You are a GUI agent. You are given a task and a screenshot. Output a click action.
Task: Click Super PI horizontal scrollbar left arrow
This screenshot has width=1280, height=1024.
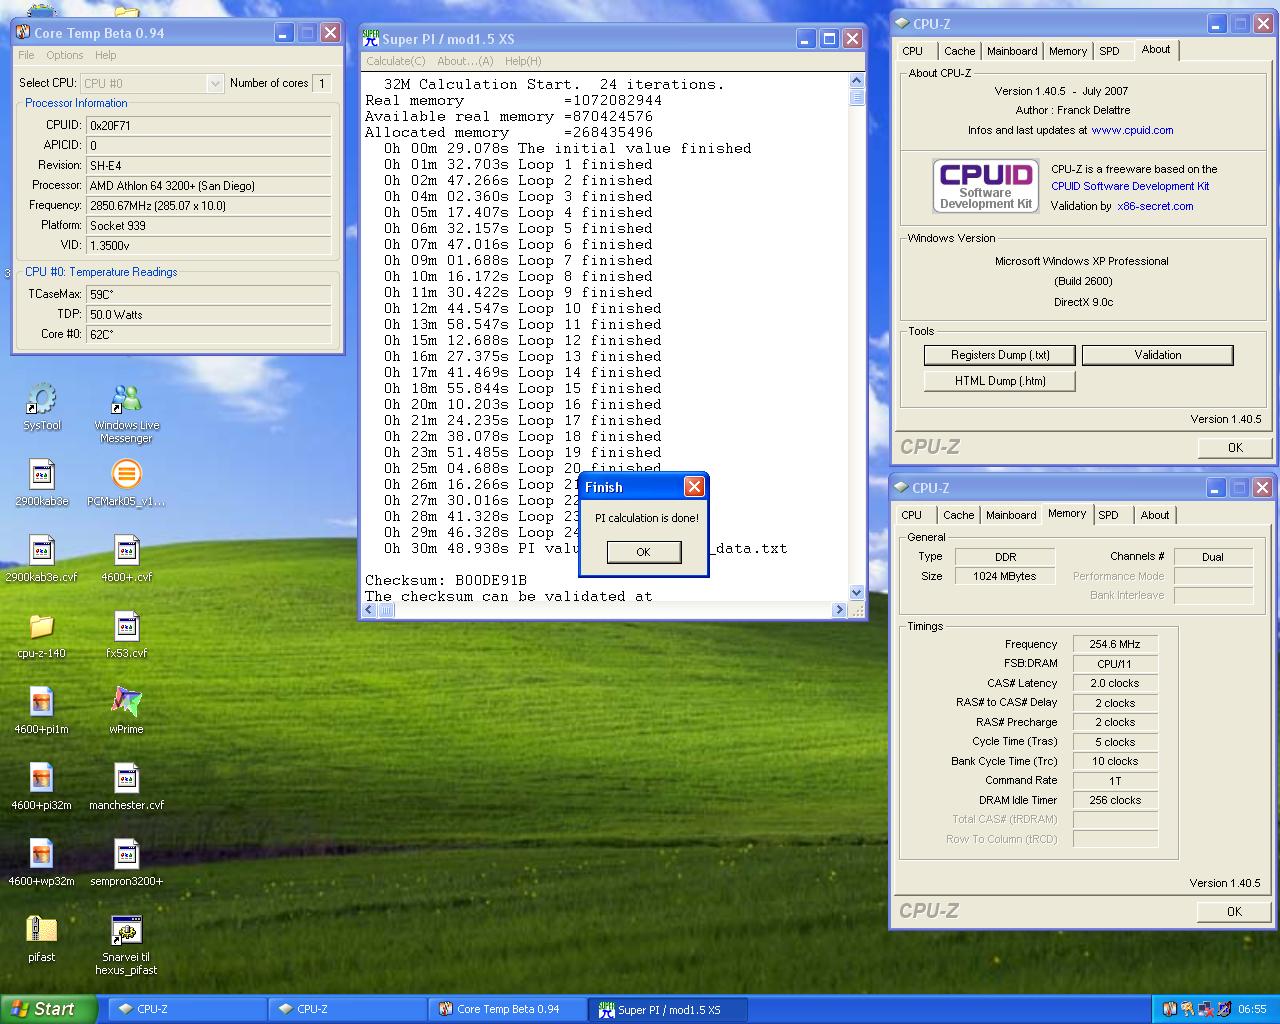coord(369,610)
